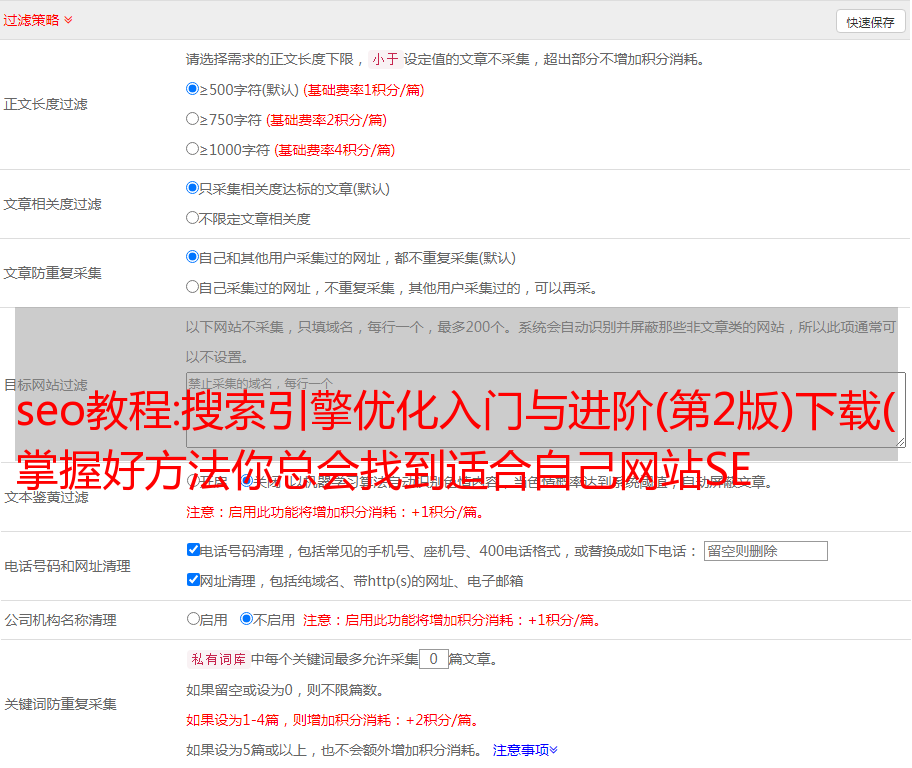Select 自己和其他用户采集过的网址 no-repeat option
The image size is (912, 768).
(x=193, y=257)
